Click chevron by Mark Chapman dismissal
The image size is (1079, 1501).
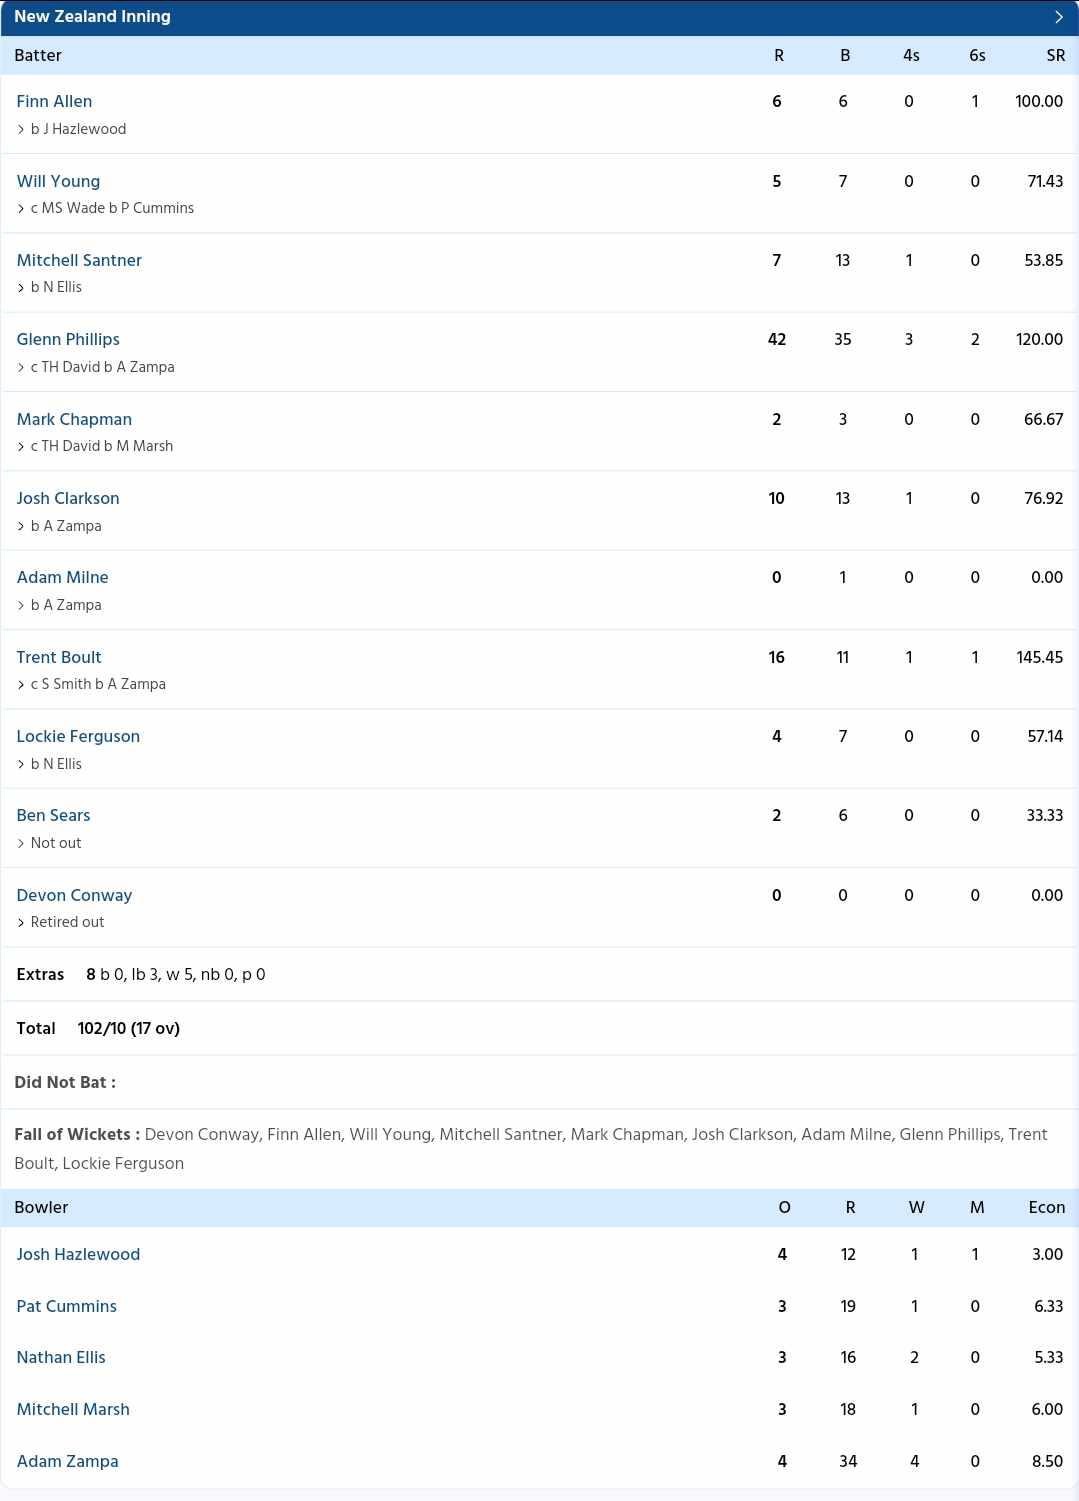click(x=21, y=446)
